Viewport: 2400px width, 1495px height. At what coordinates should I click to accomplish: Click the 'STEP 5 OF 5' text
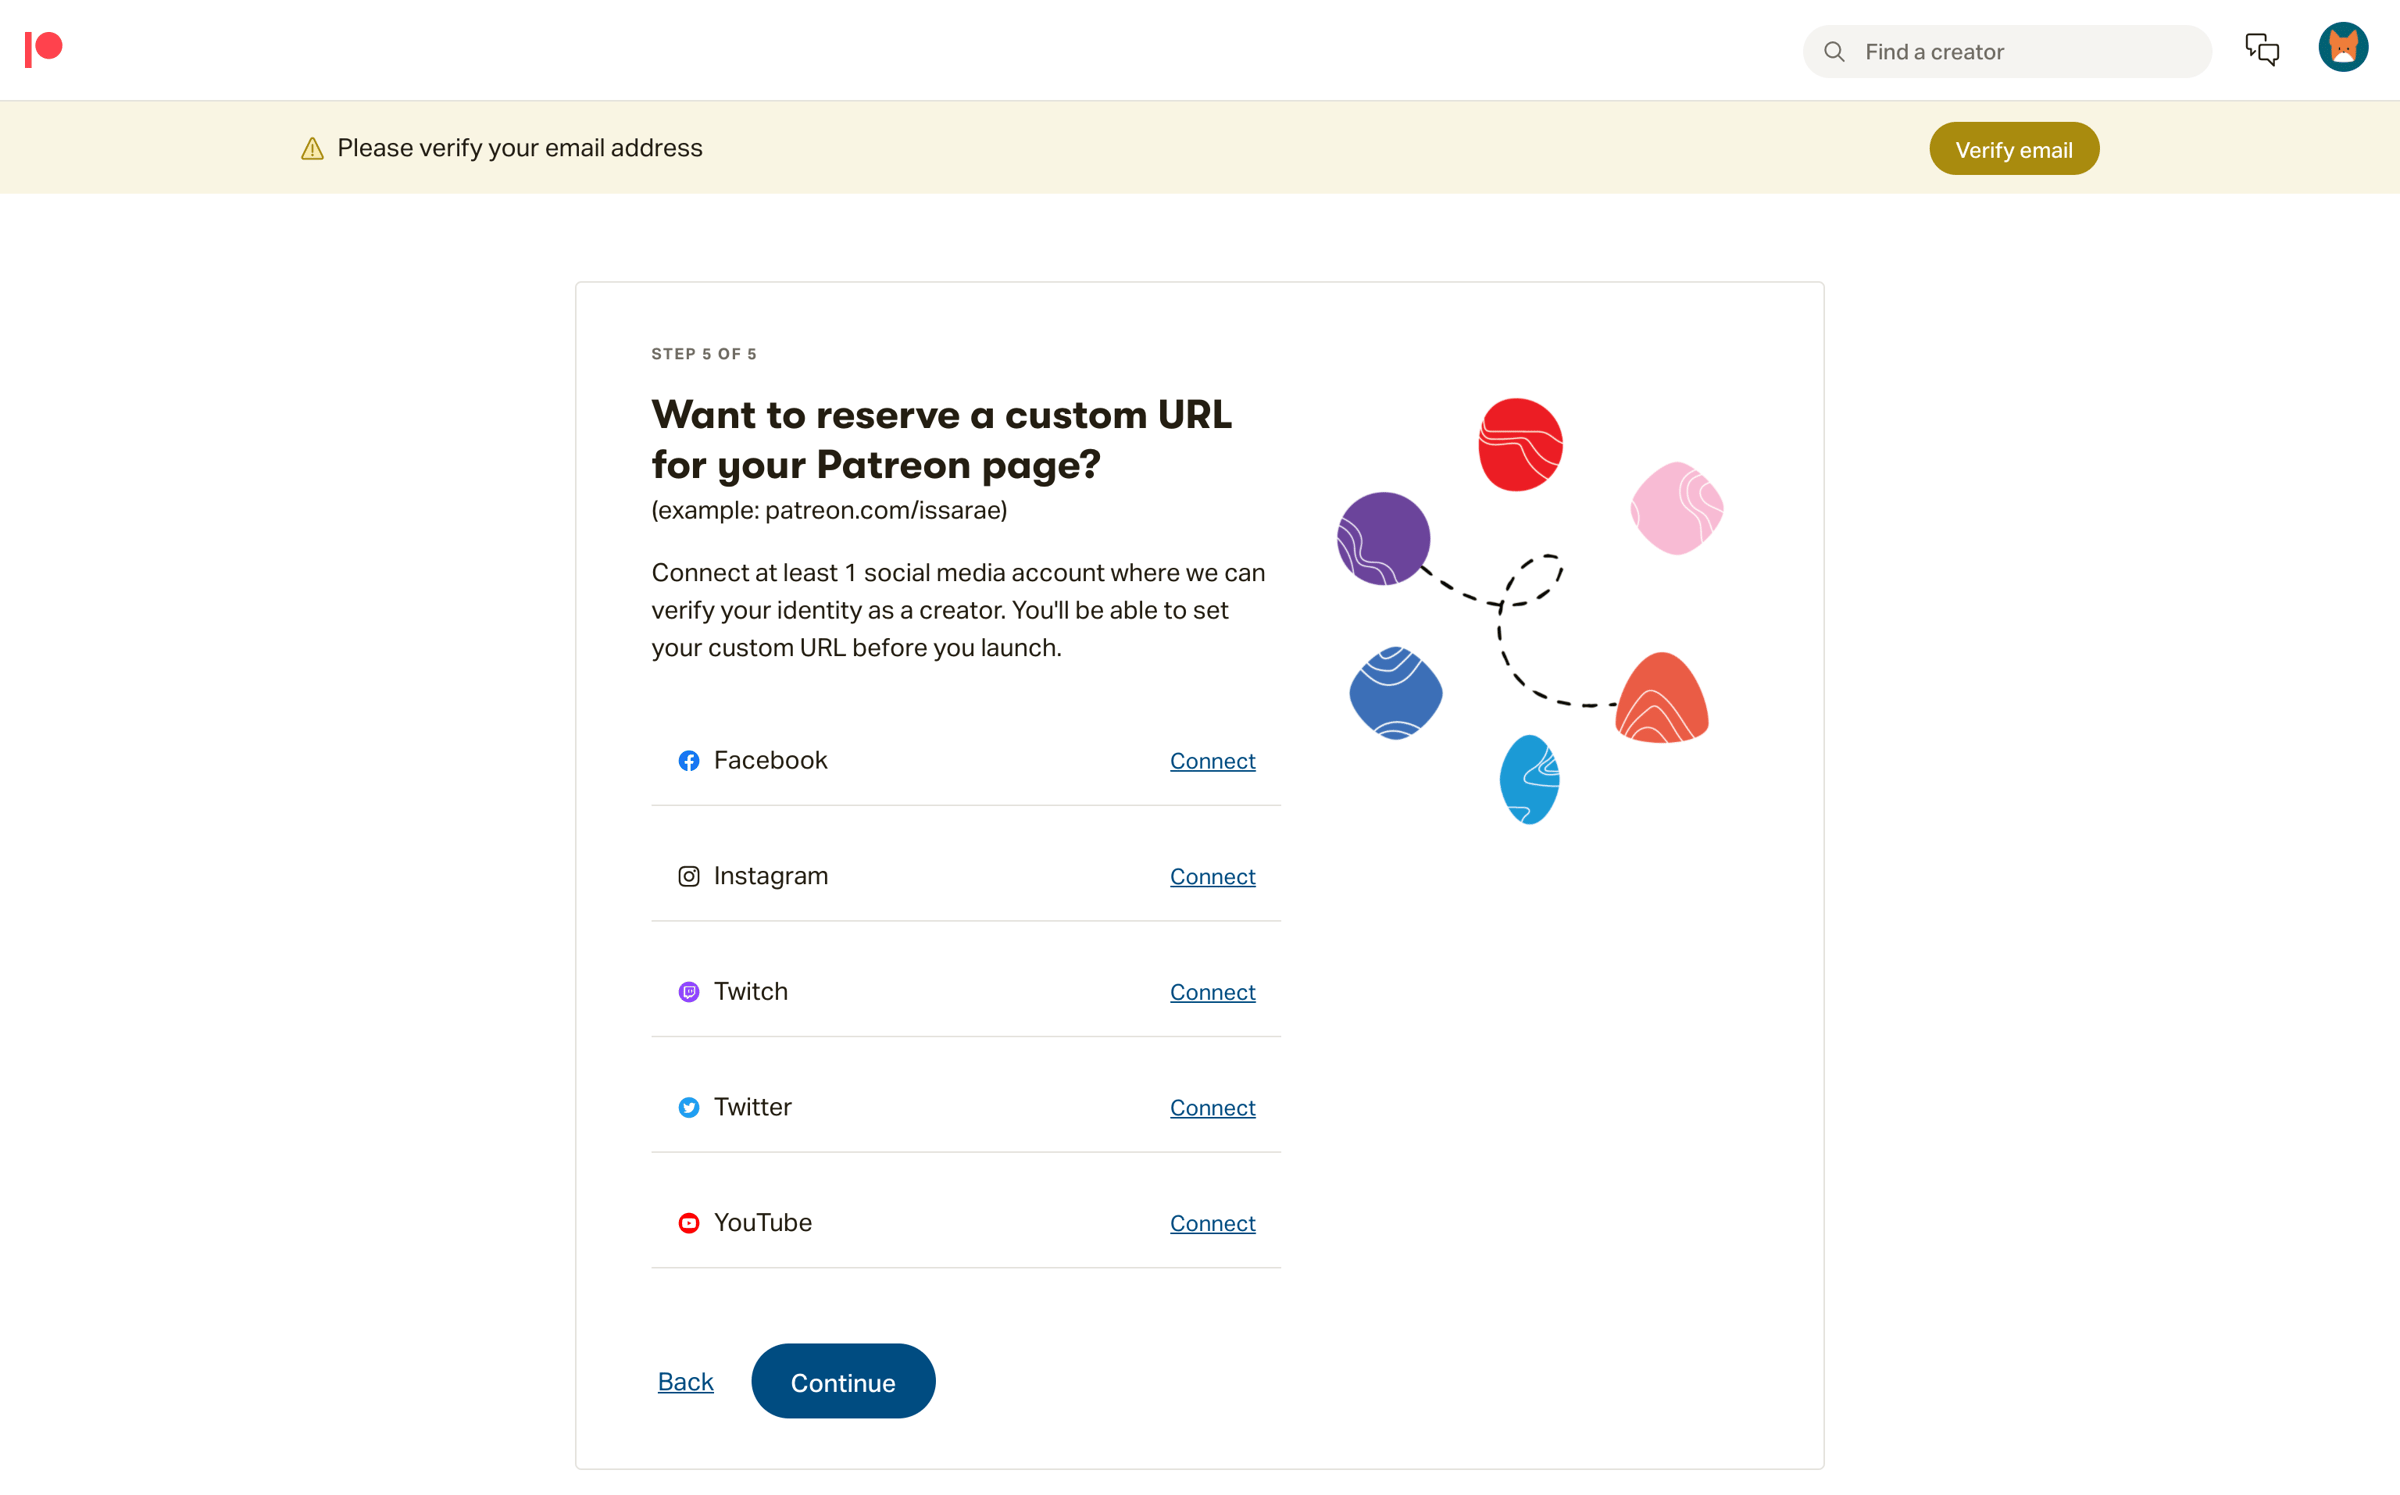pos(704,354)
